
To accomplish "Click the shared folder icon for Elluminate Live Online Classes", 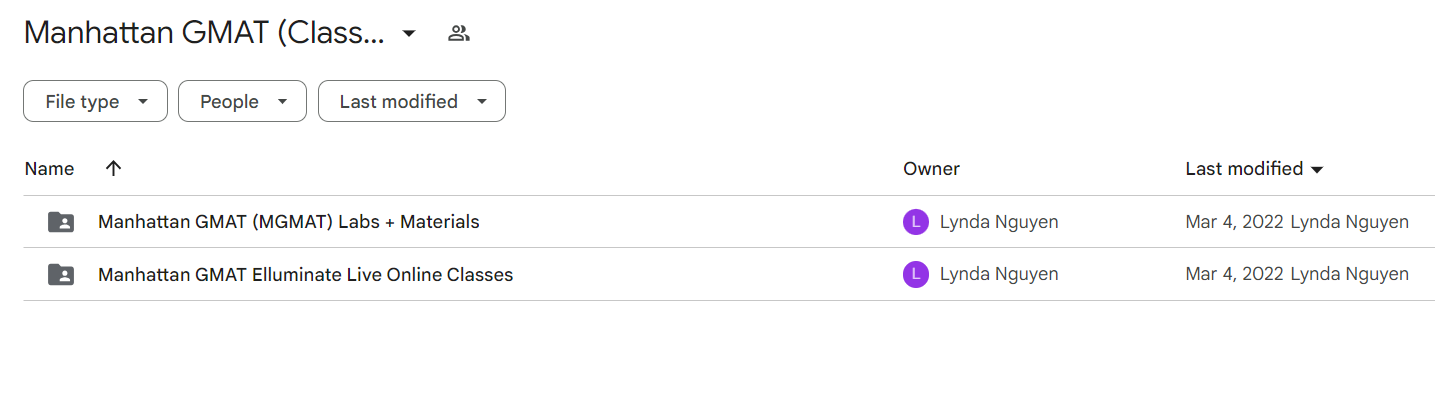I will tap(61, 274).
